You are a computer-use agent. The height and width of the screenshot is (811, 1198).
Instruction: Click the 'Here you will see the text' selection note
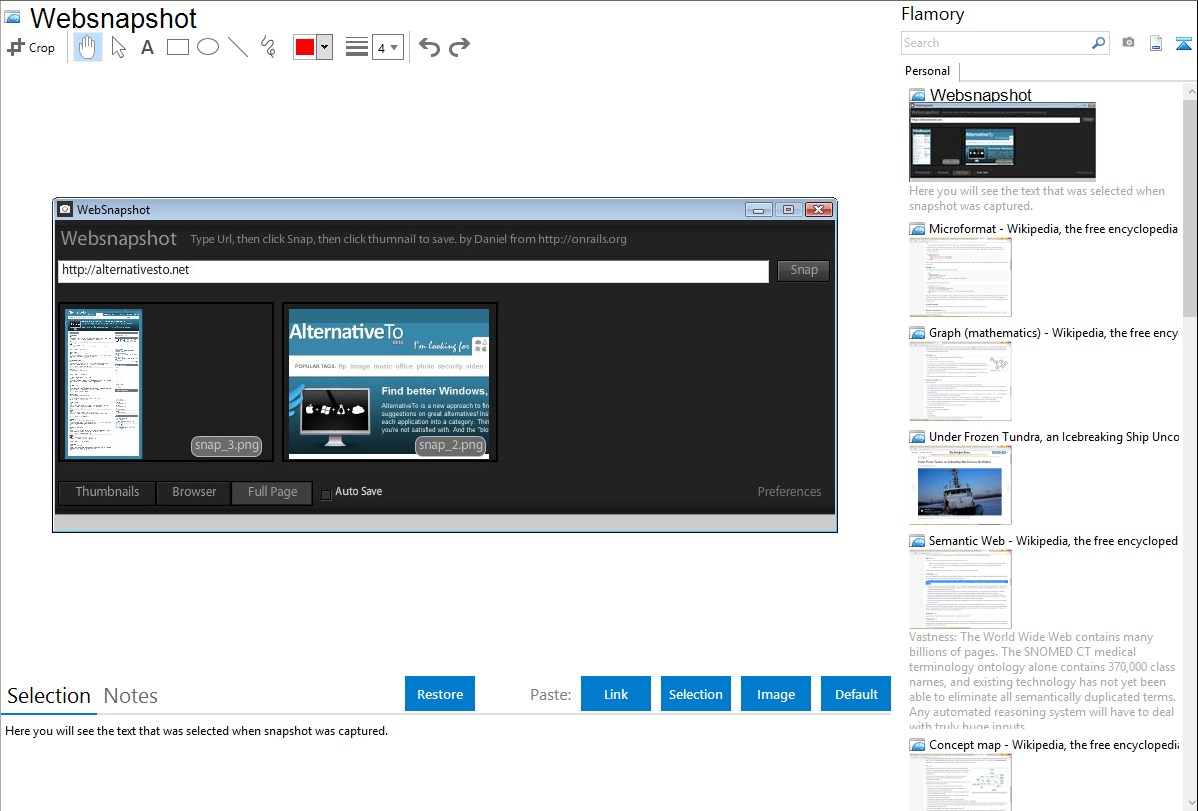196,732
